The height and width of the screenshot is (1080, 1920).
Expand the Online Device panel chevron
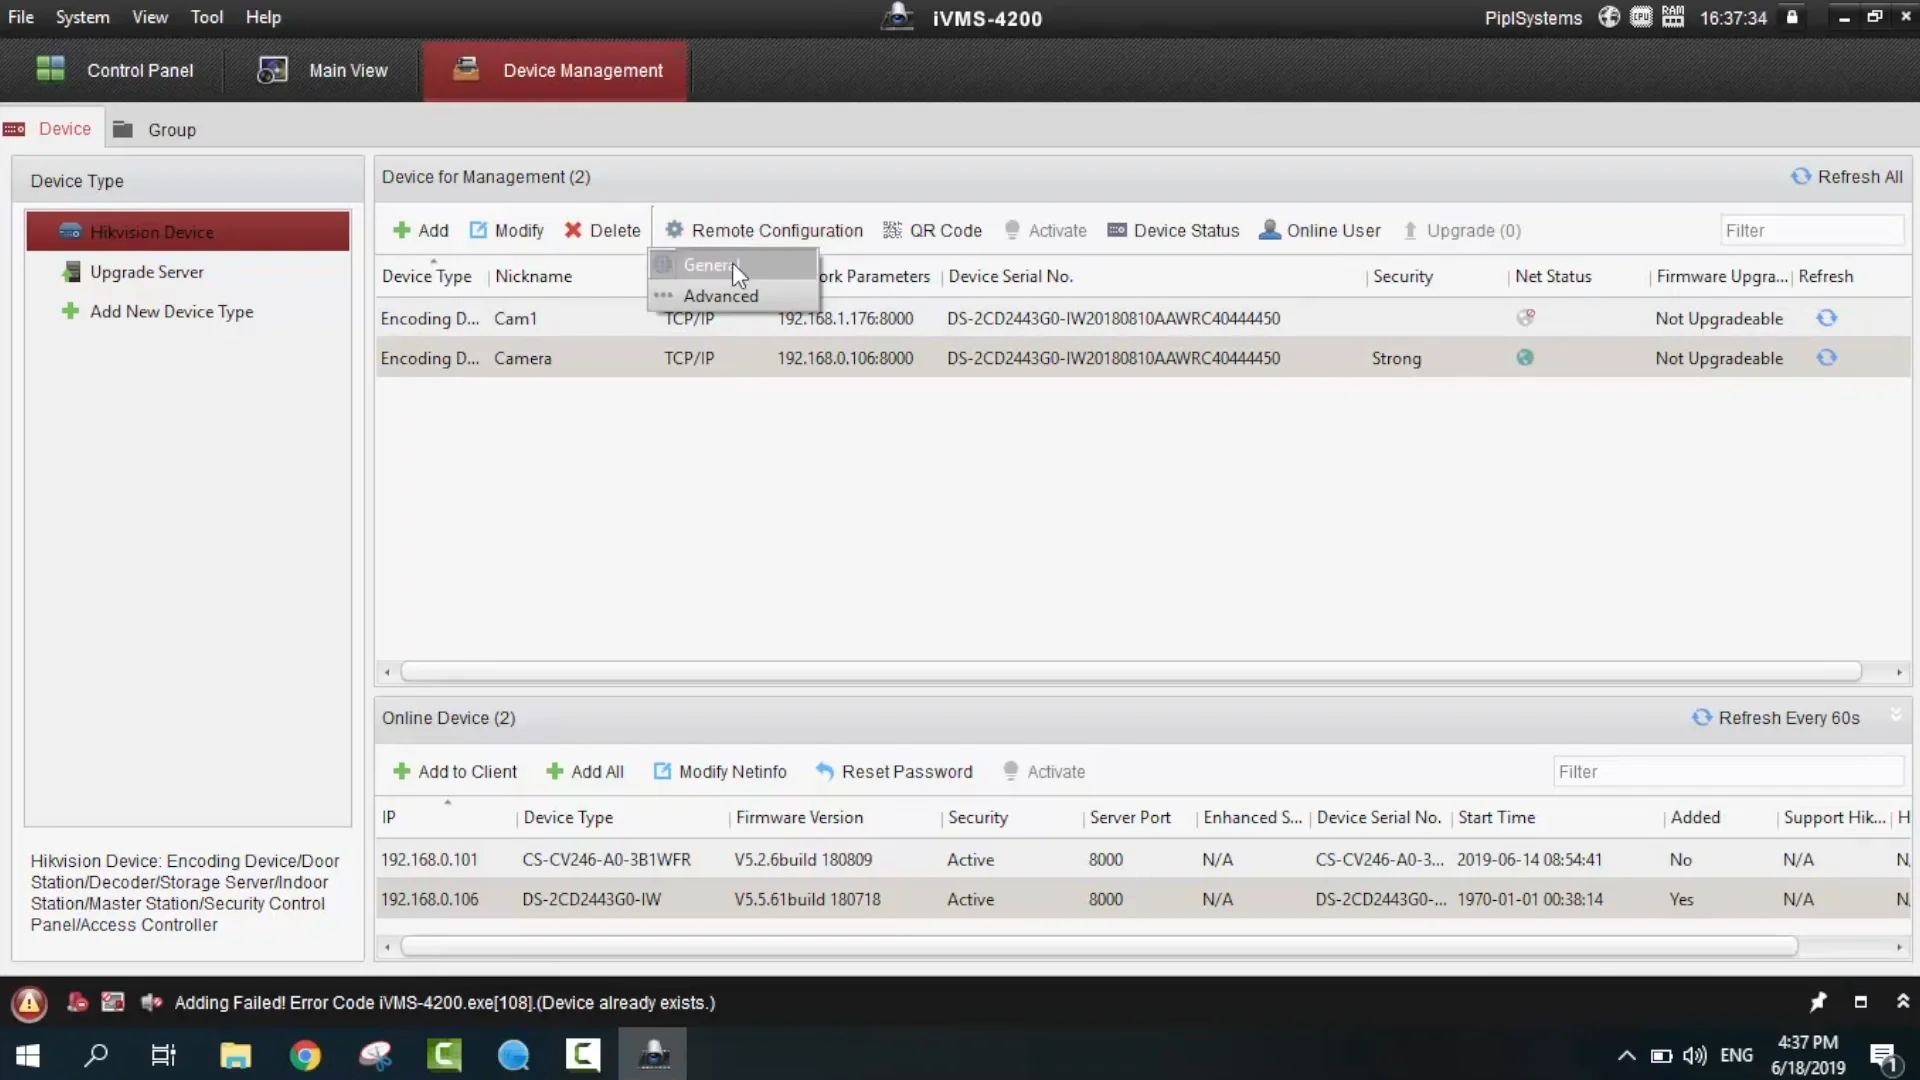point(1895,716)
